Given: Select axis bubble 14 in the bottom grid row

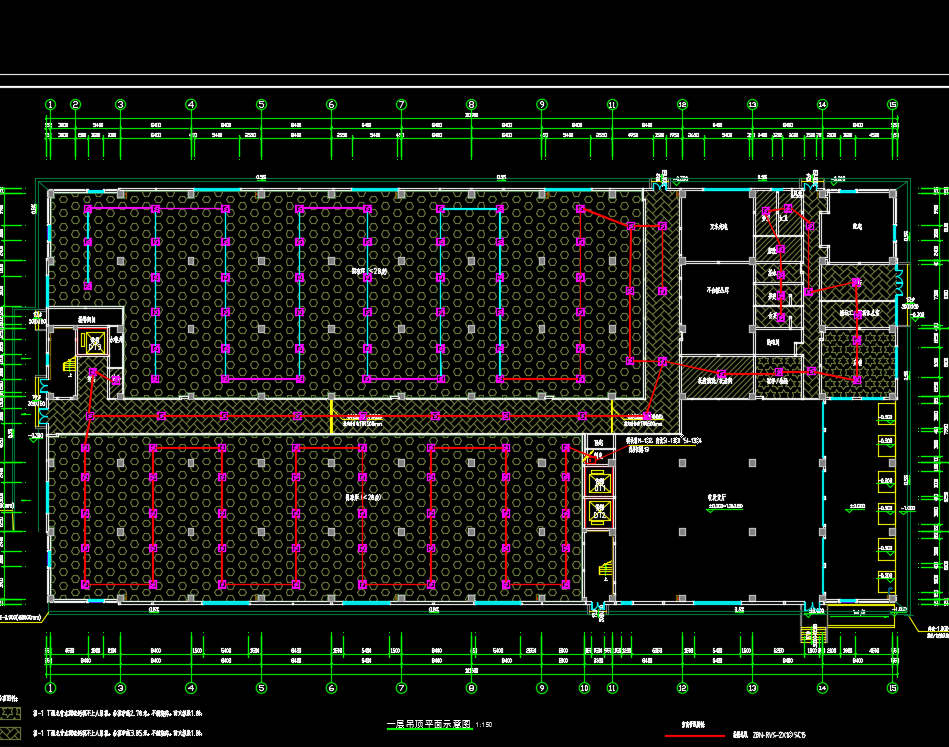Looking at the screenshot, I should [x=822, y=688].
